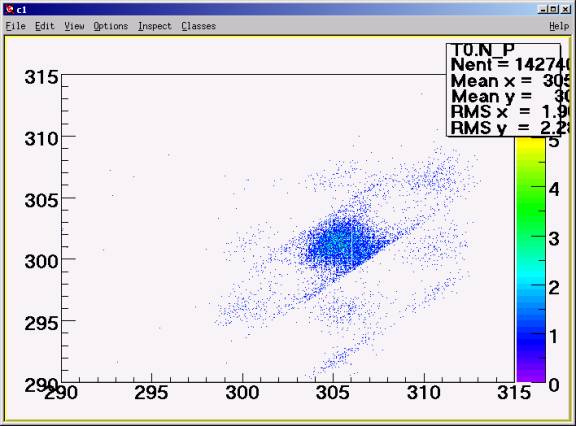Click the ROOT icon in the title bar
576x426 pixels.
pos(10,9)
